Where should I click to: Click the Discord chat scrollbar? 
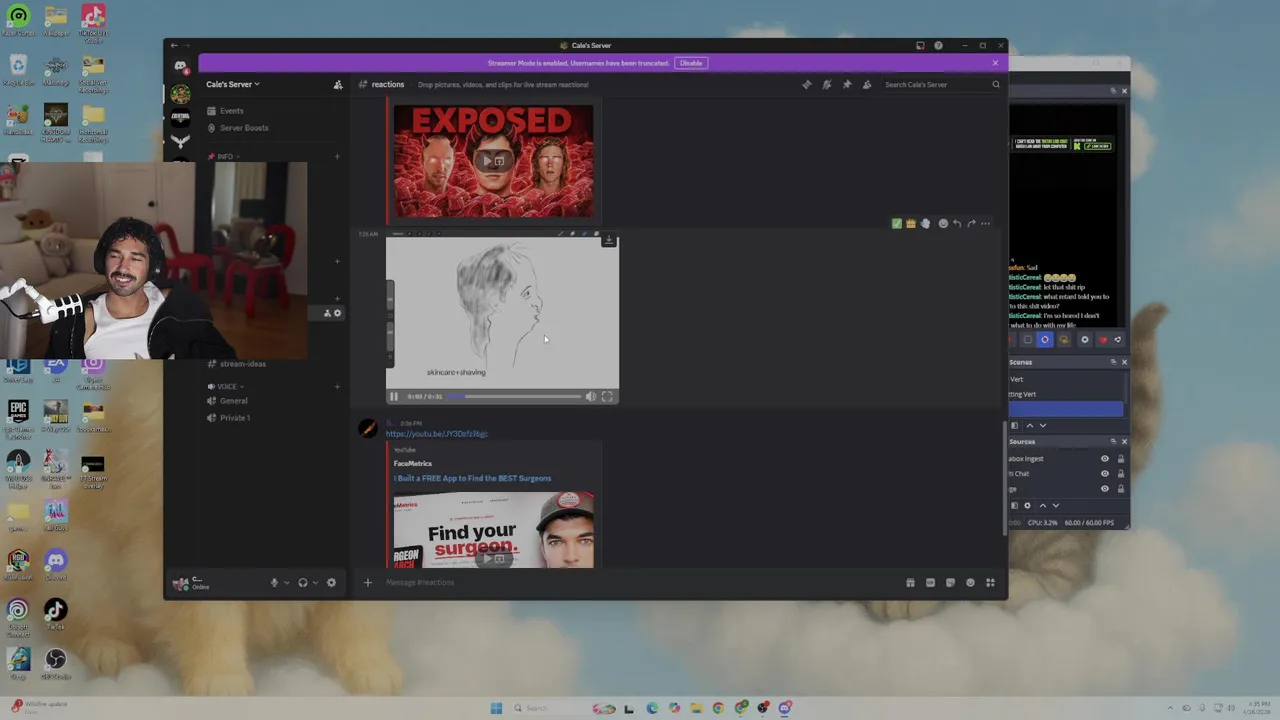pyautogui.click(x=1004, y=480)
